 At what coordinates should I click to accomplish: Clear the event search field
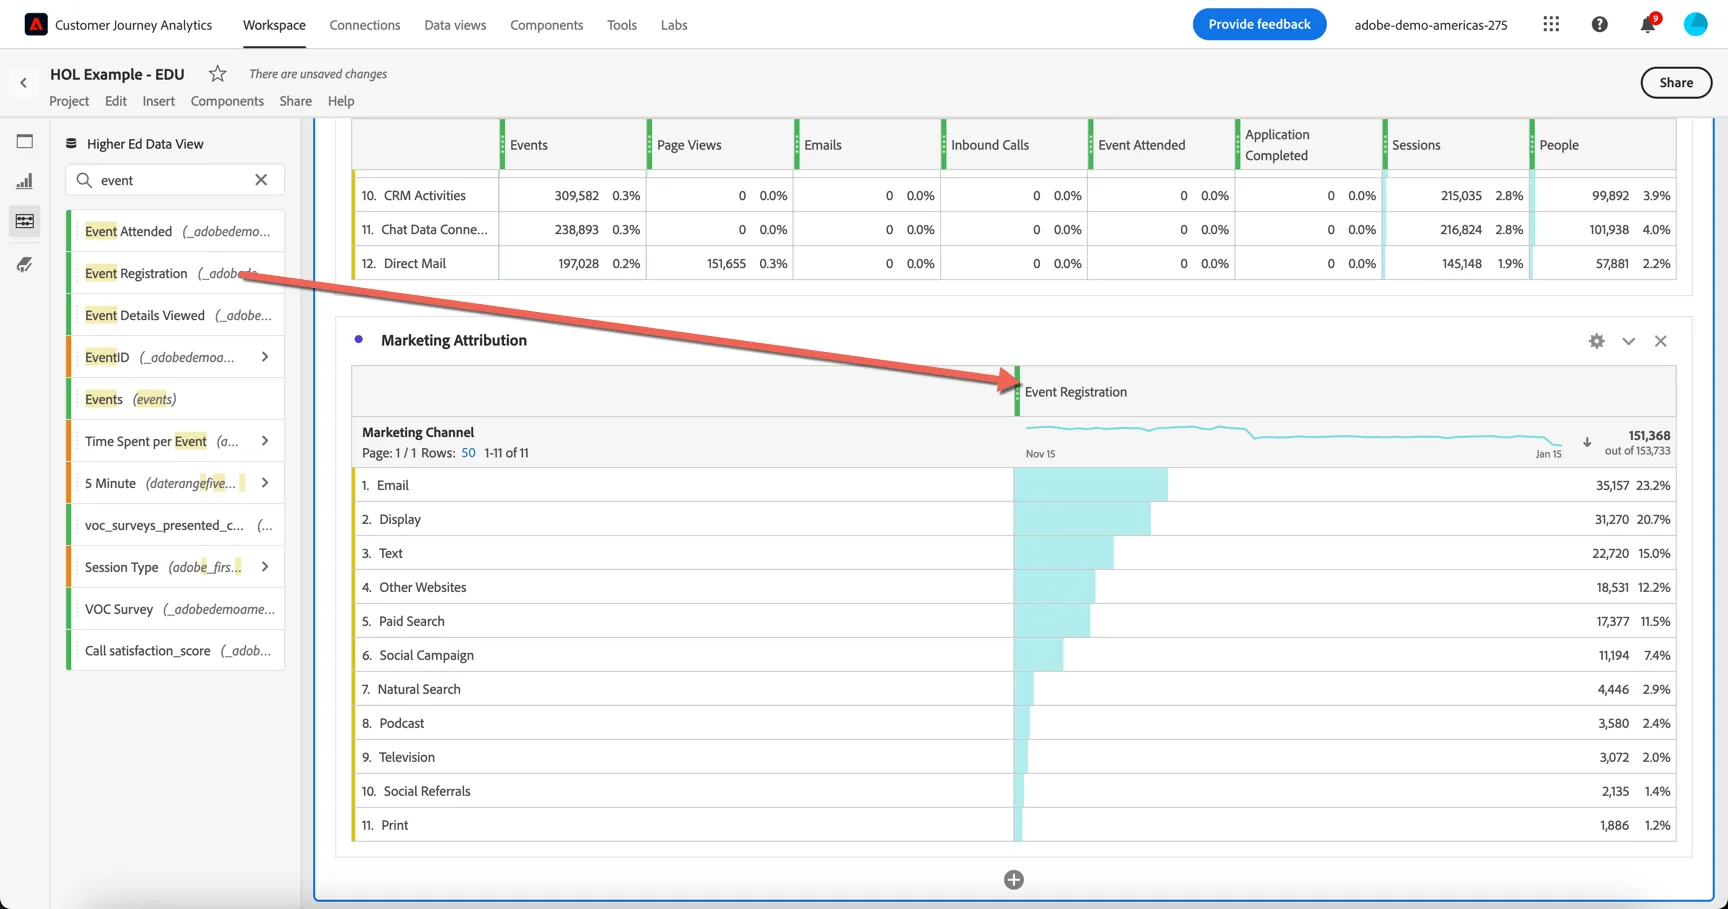[261, 180]
